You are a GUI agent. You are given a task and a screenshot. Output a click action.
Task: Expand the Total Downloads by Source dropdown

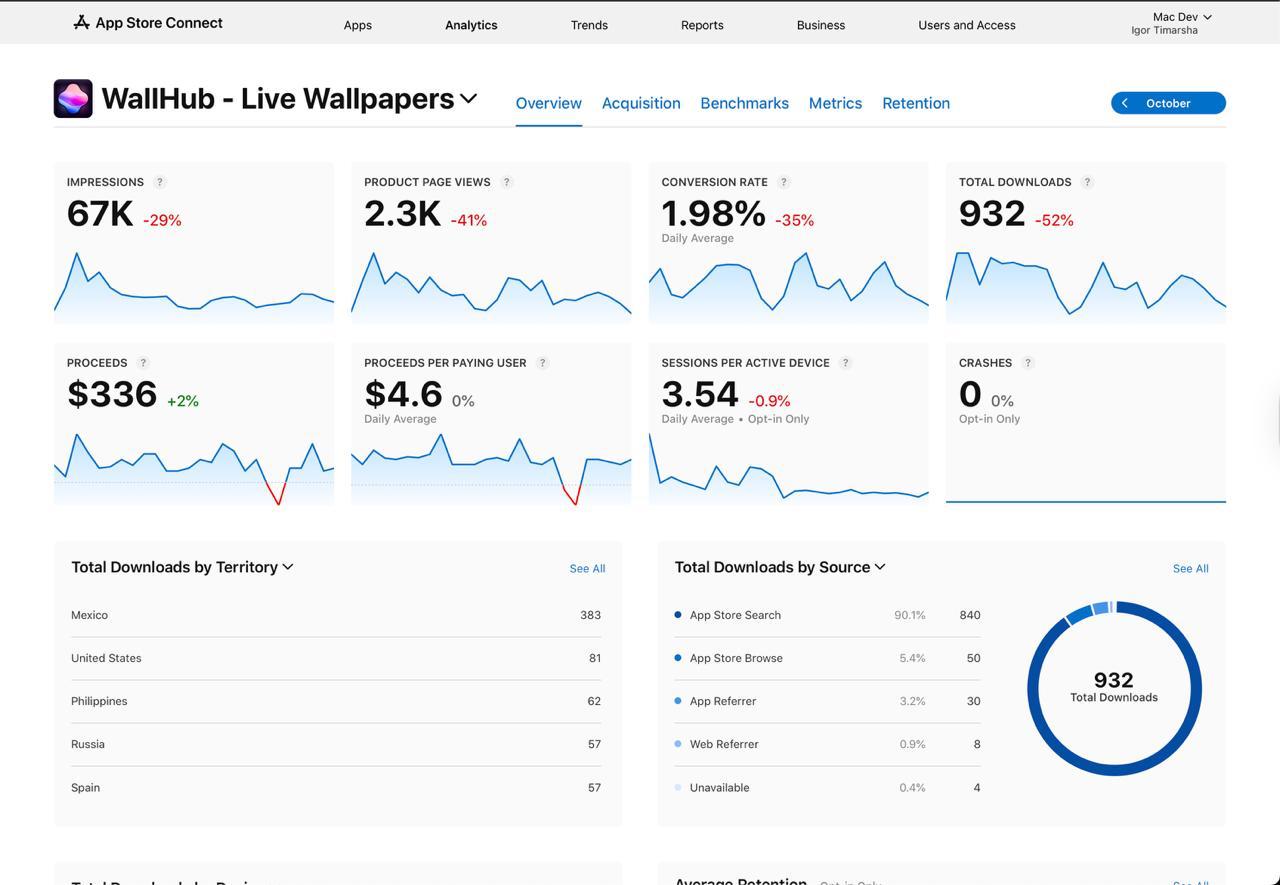click(x=880, y=567)
